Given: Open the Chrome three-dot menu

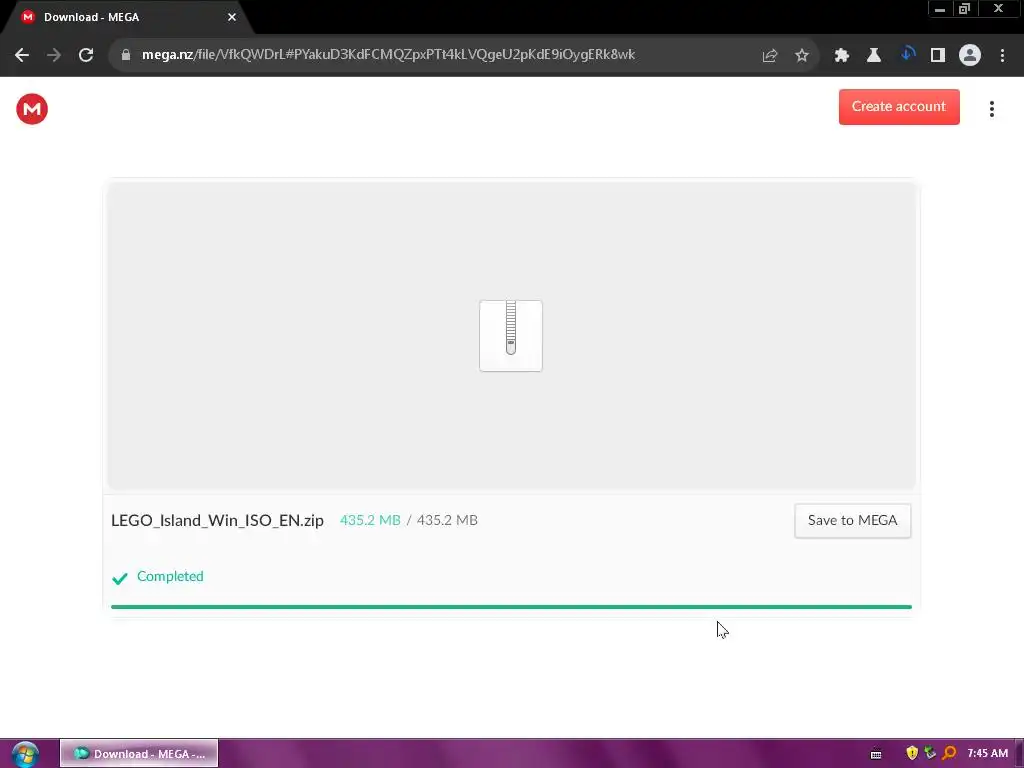Looking at the screenshot, I should tap(1002, 56).
